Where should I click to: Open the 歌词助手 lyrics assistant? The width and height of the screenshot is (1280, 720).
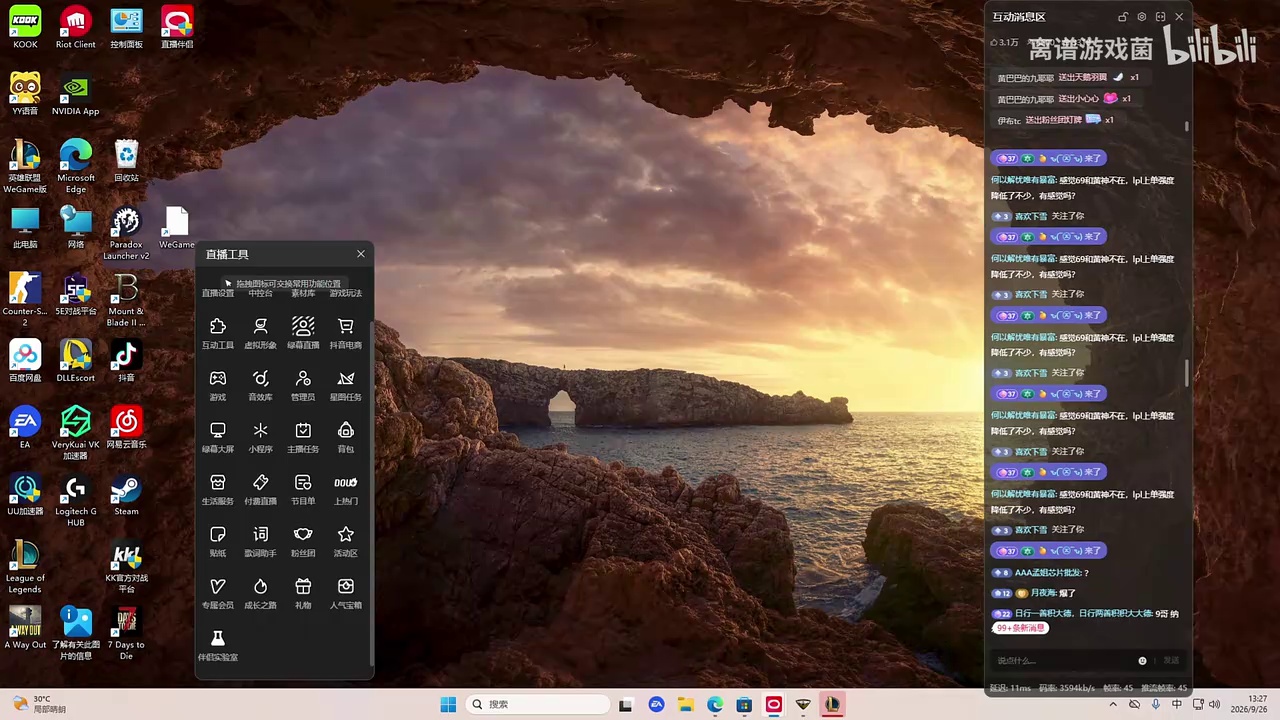click(x=260, y=541)
